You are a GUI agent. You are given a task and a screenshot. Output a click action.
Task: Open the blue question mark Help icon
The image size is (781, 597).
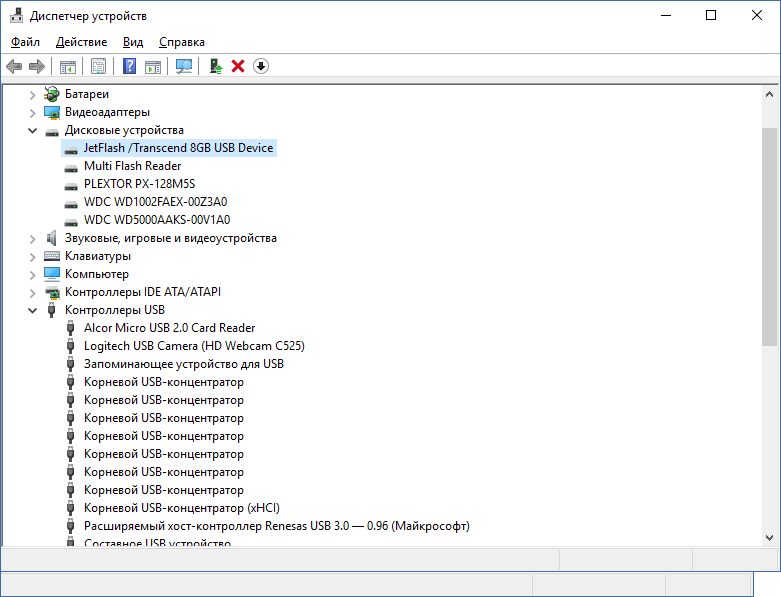129,66
